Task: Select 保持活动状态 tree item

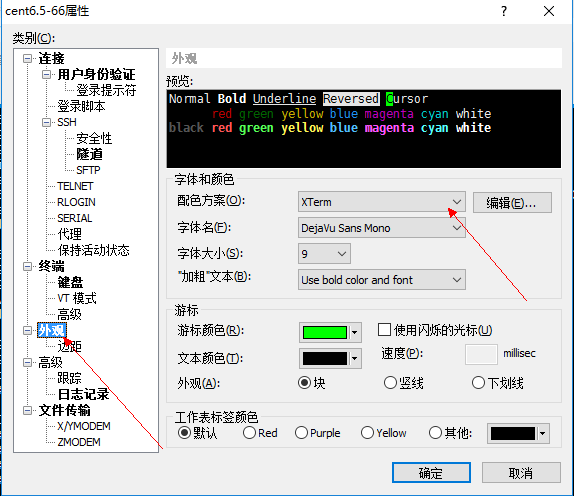Action: (93, 250)
